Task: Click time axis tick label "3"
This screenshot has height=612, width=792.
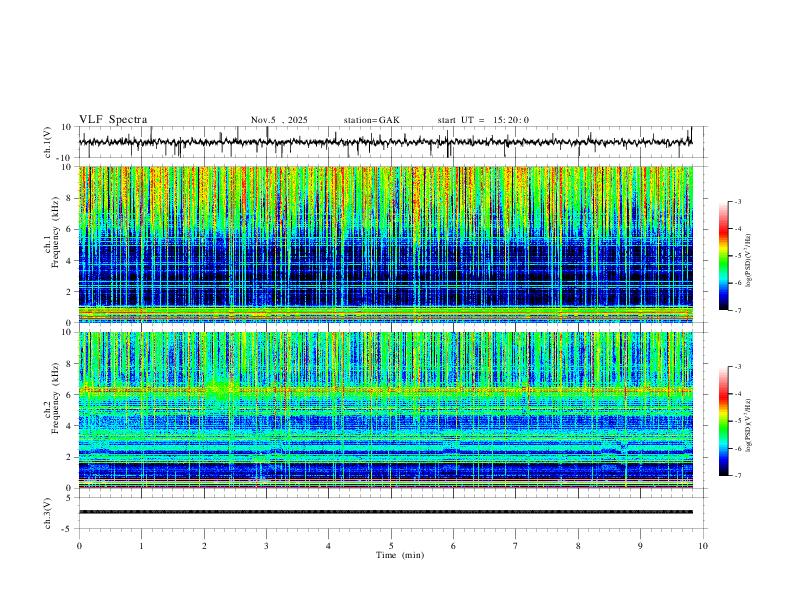Action: click(x=266, y=546)
